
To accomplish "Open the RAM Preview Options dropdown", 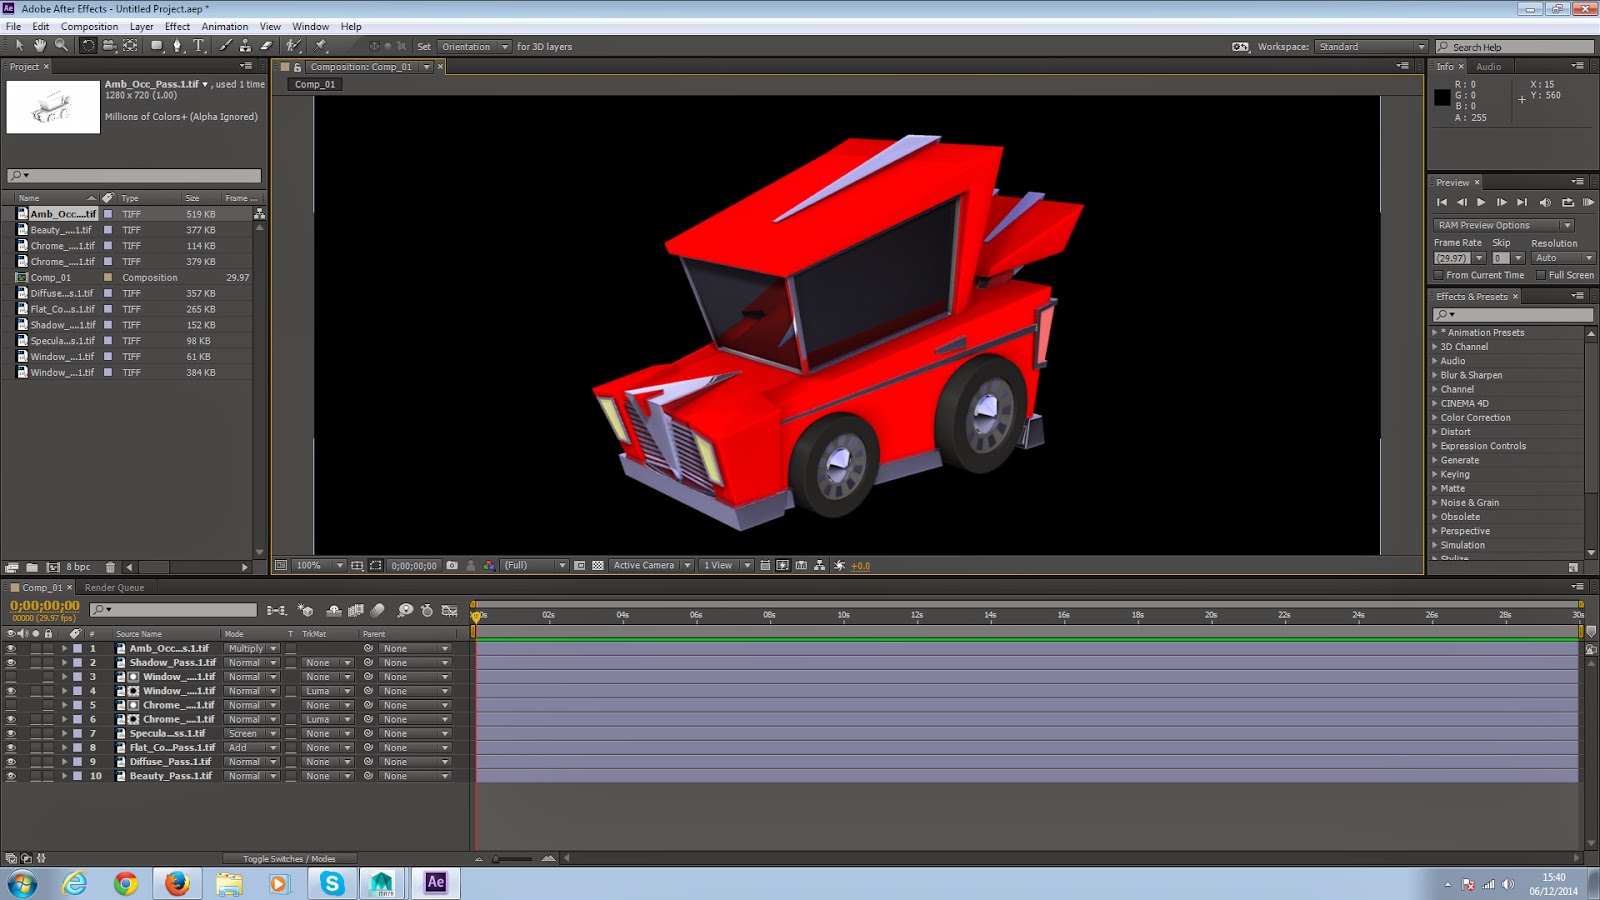I will [x=1504, y=225].
